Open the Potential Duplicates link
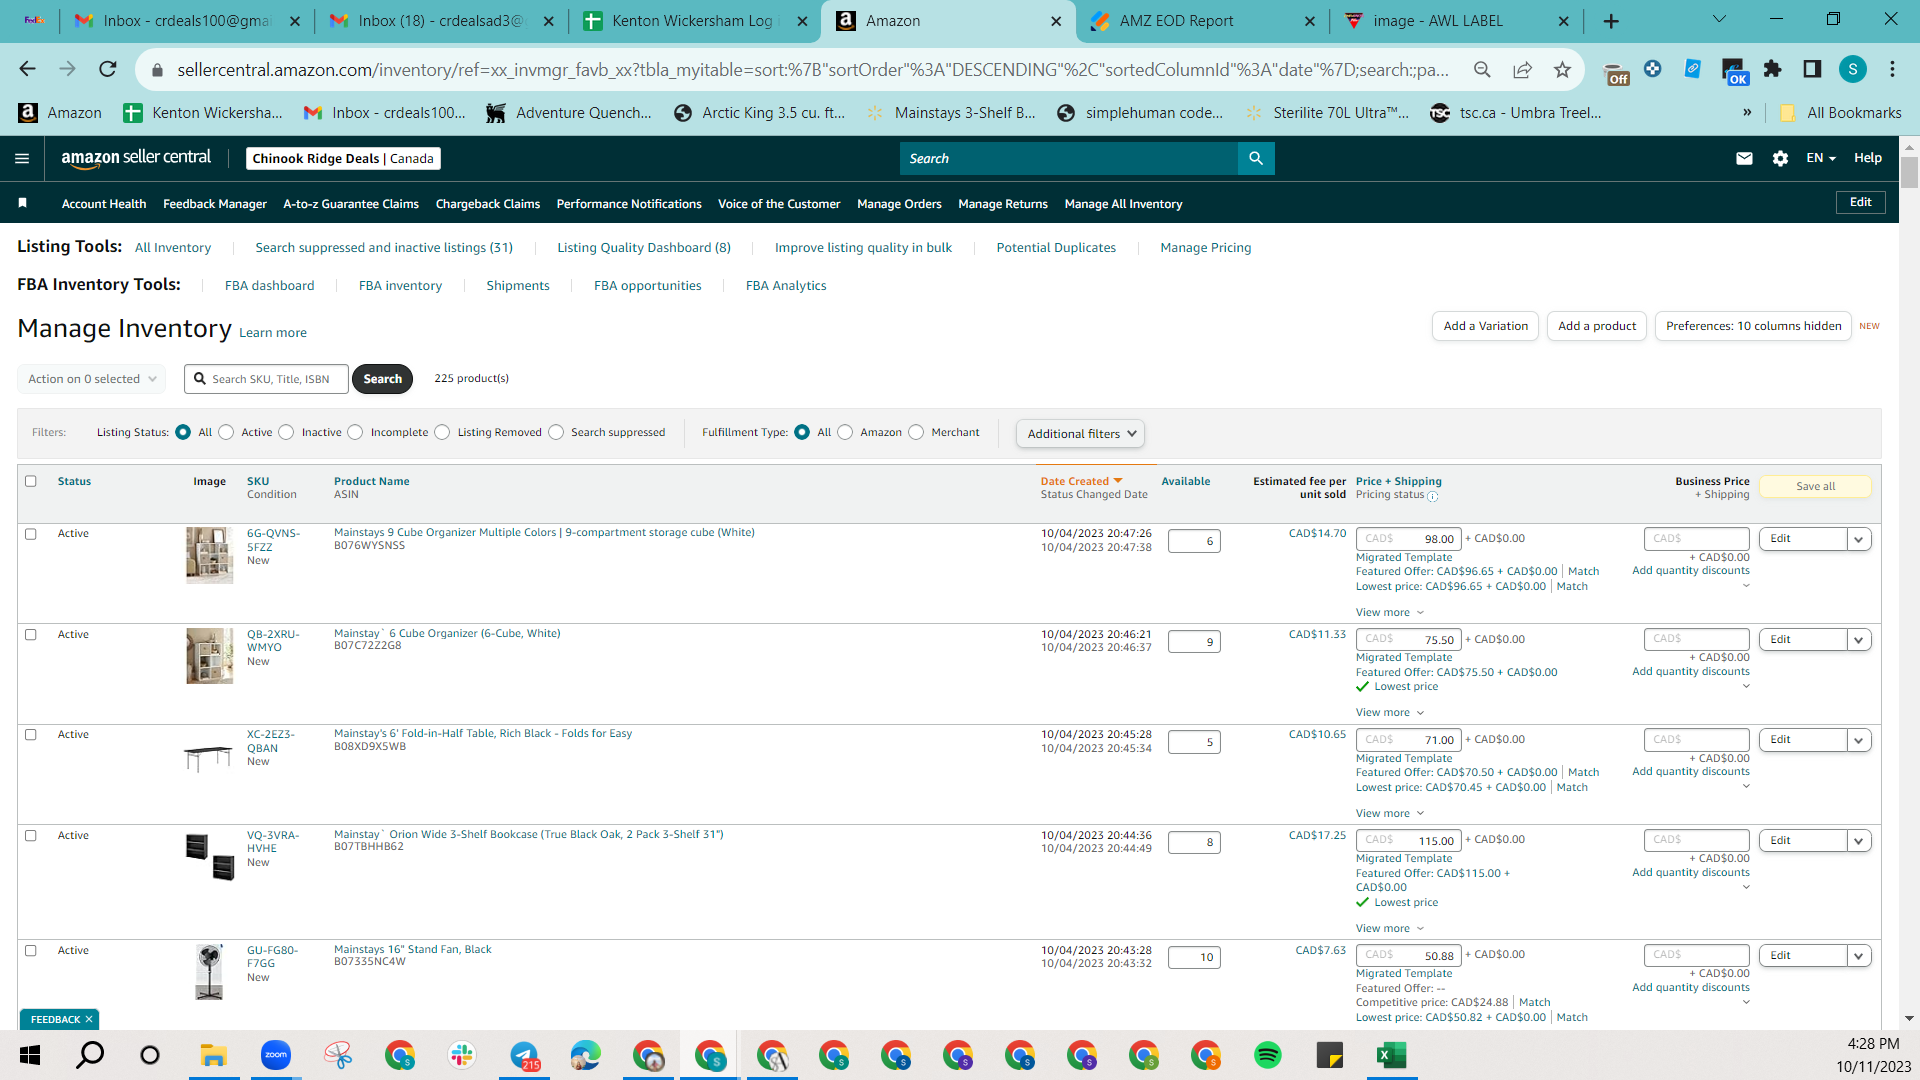Image resolution: width=1920 pixels, height=1080 pixels. (1056, 247)
